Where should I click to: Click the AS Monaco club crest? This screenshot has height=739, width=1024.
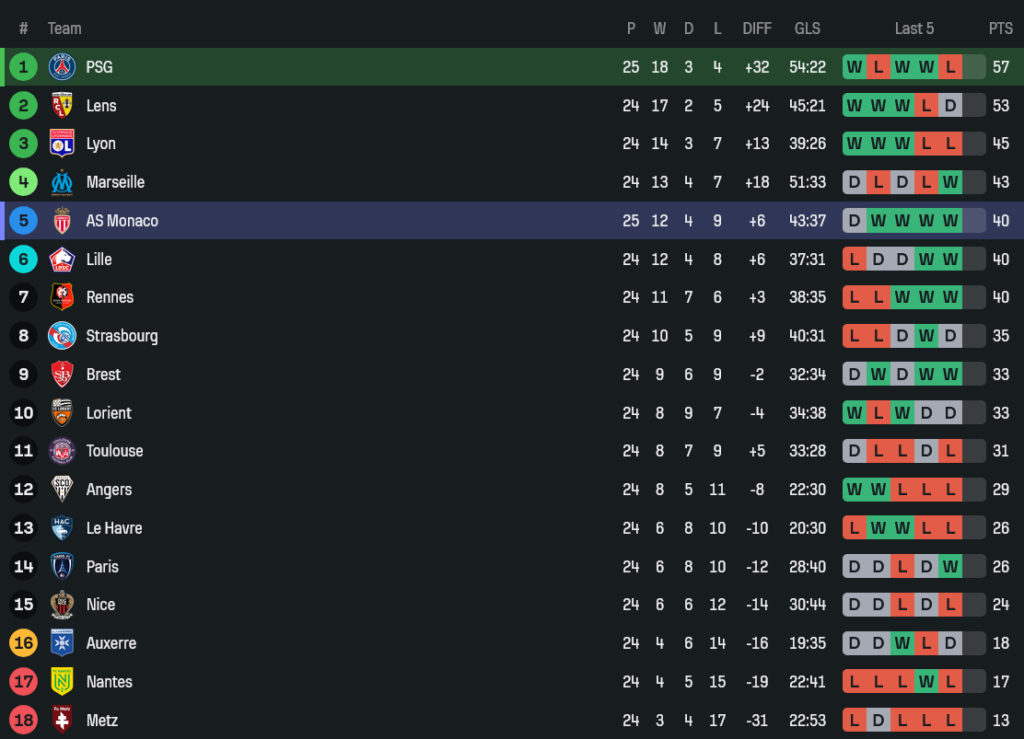[62, 221]
